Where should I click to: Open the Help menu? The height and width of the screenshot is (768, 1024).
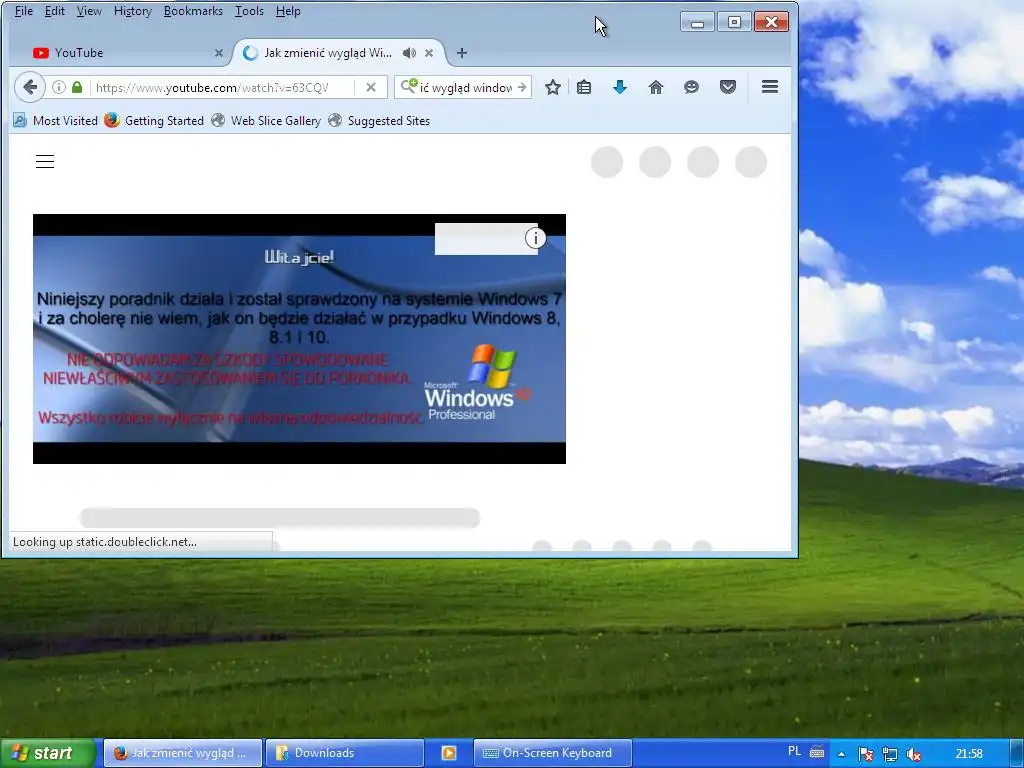(x=288, y=11)
